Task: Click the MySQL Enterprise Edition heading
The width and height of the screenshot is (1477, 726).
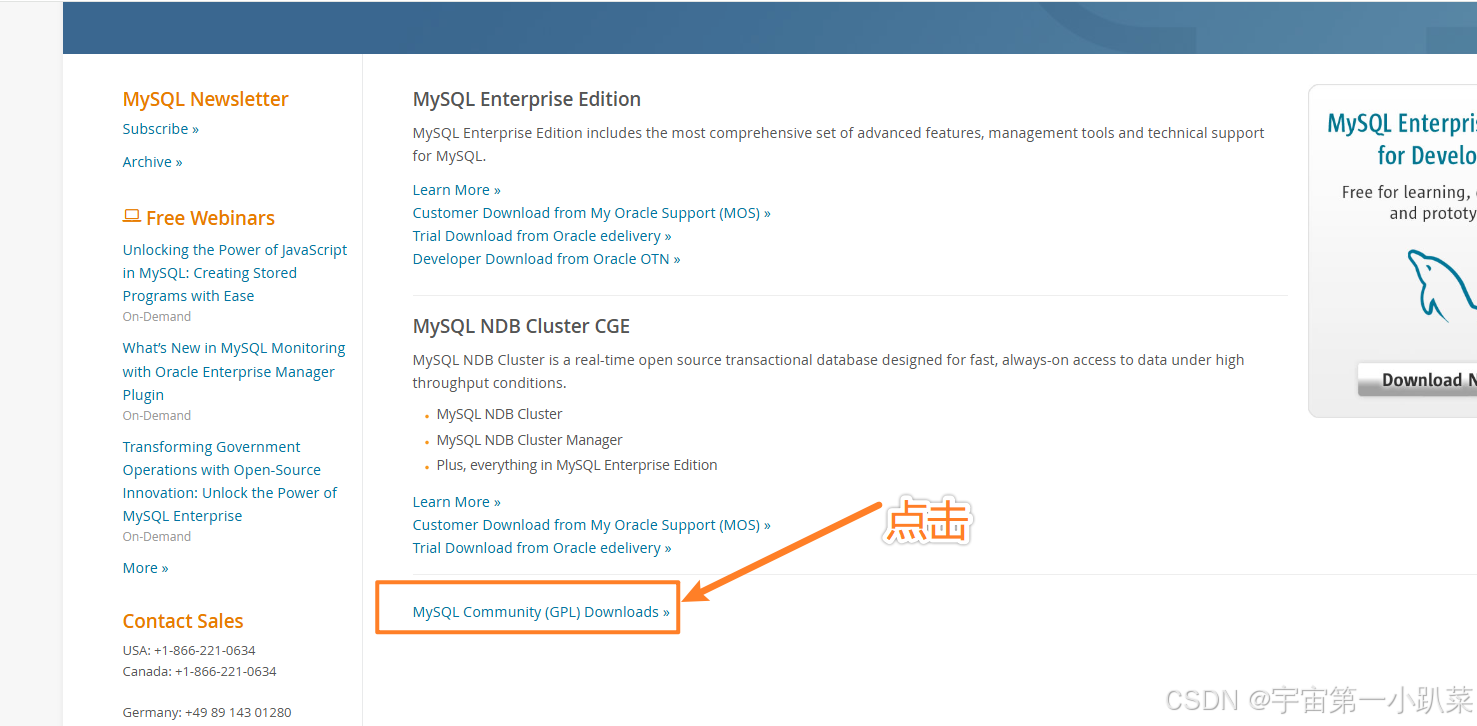Action: (527, 99)
